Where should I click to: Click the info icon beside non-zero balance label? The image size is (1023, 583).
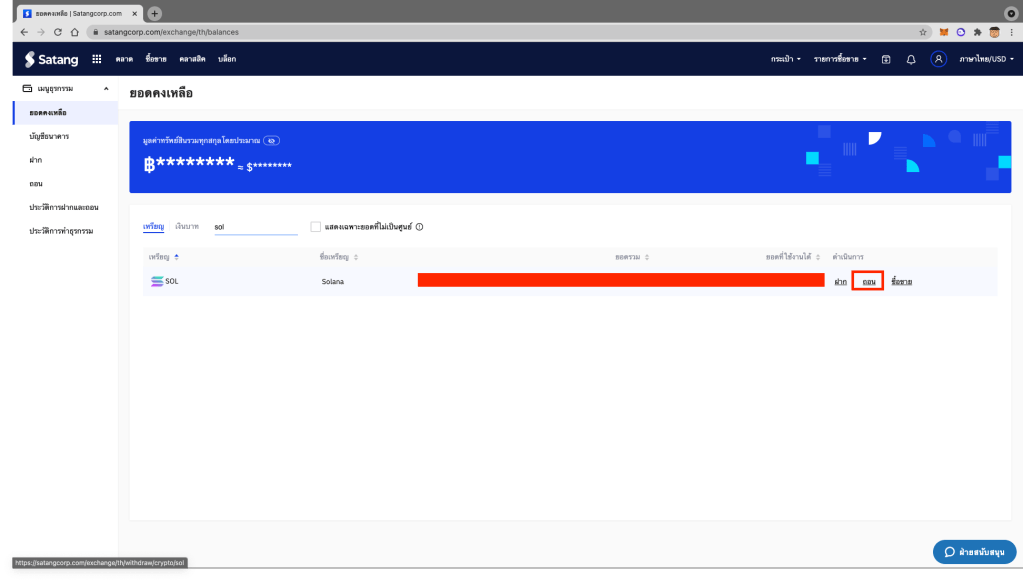[419, 227]
